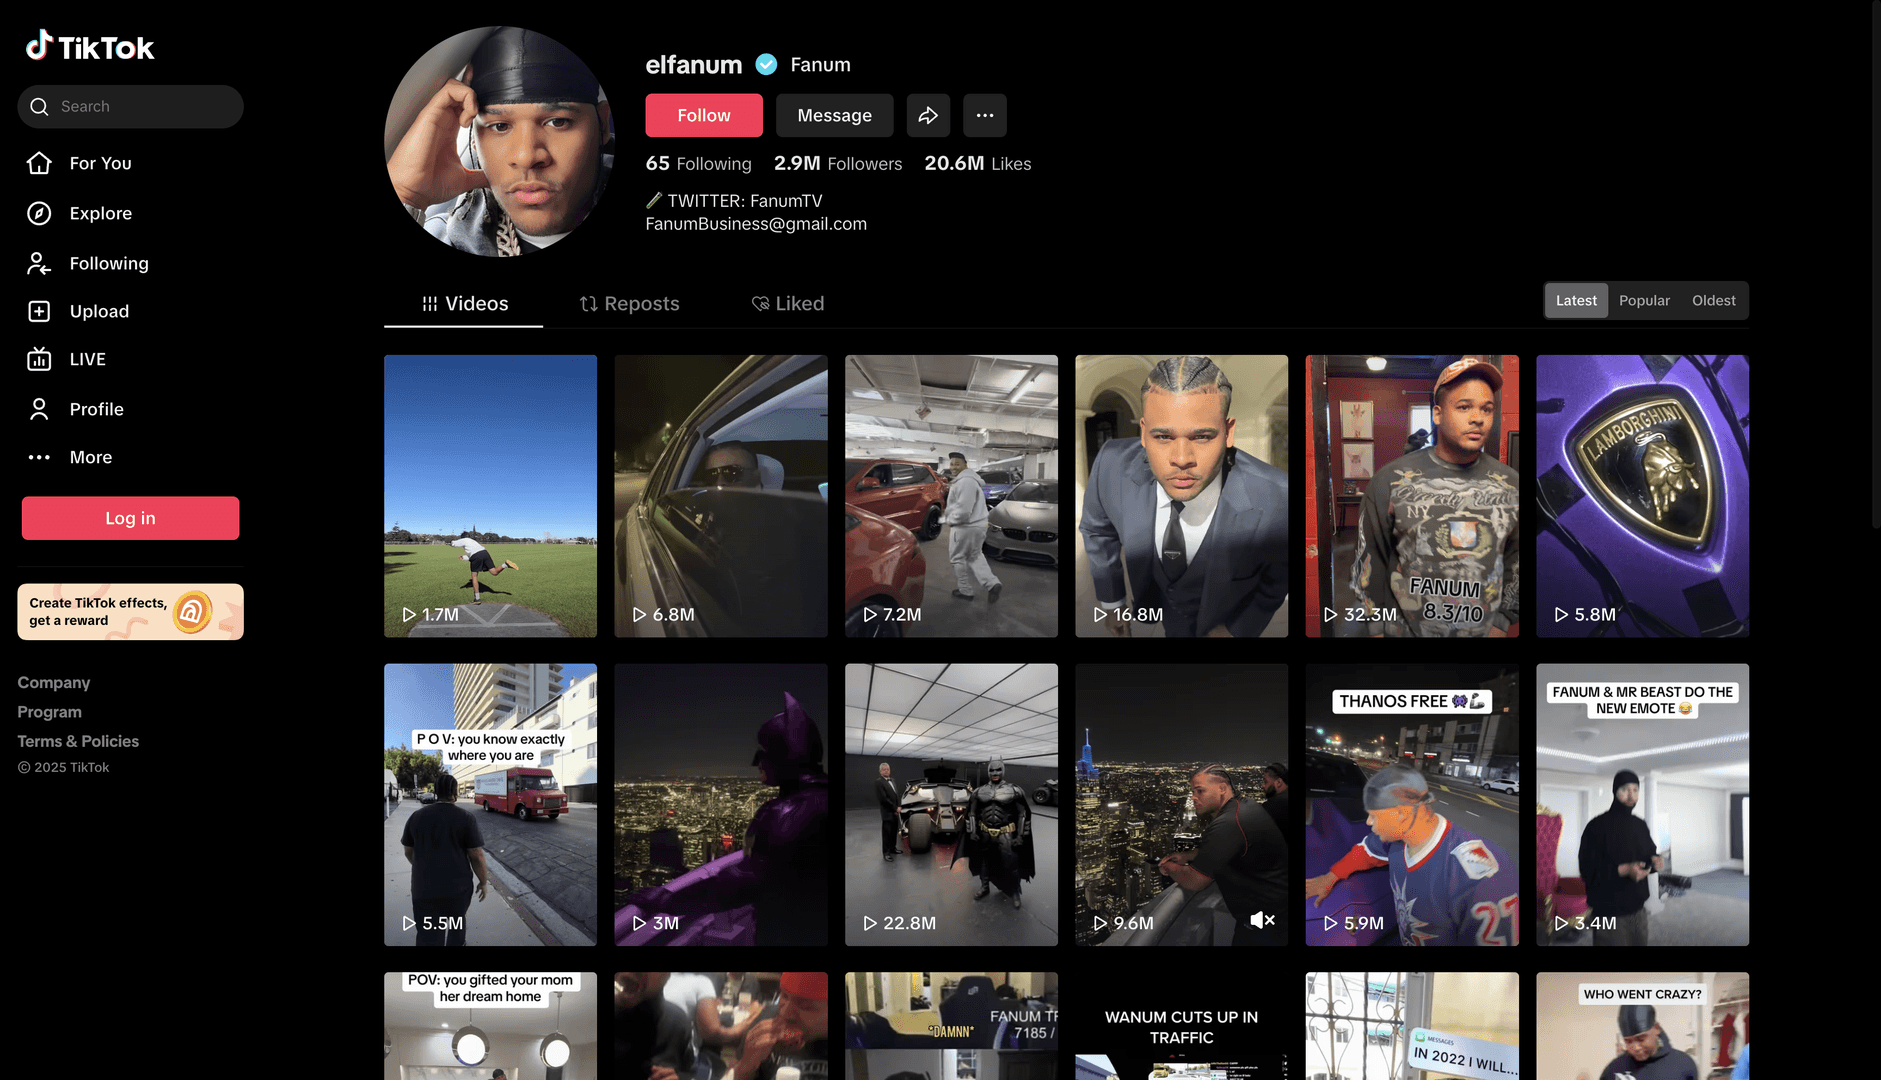Expand the Company footer section
The width and height of the screenshot is (1881, 1080).
[54, 682]
